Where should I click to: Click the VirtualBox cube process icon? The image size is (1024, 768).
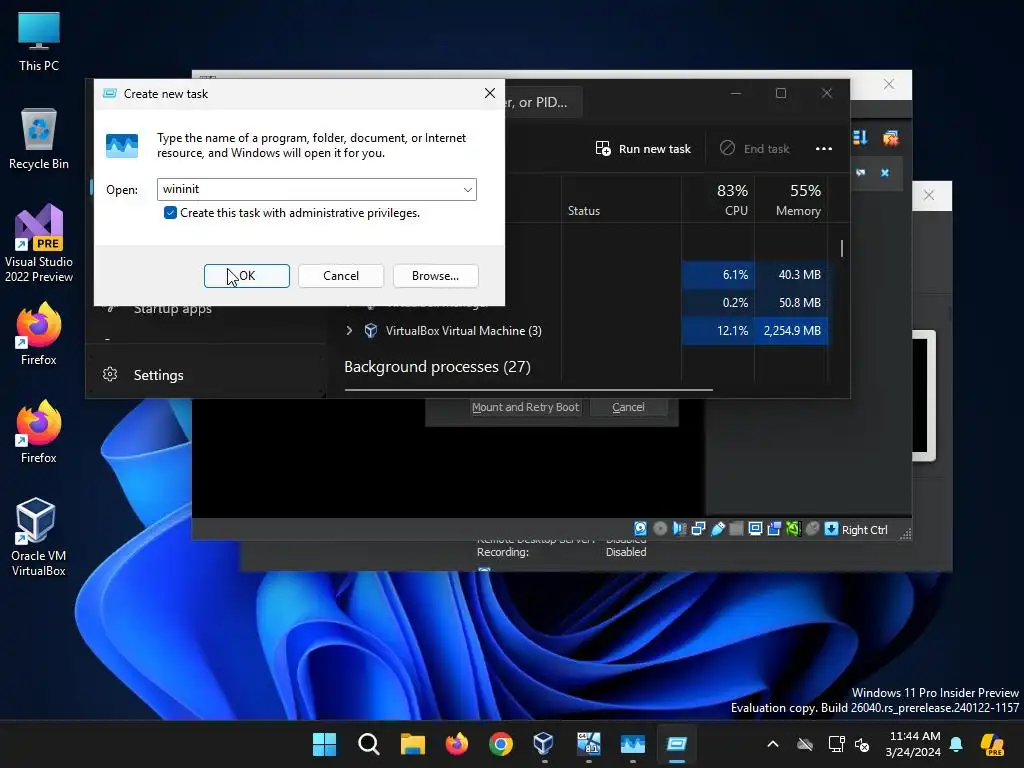(x=371, y=330)
